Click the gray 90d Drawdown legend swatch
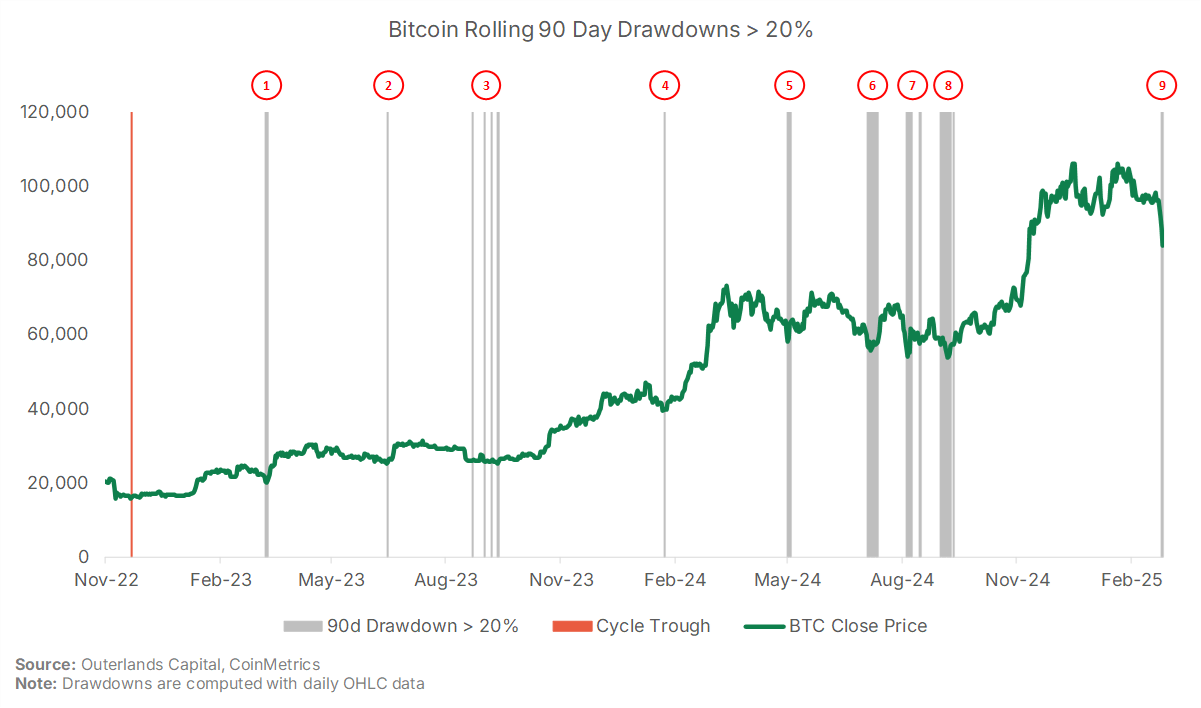Viewport: 1201px width, 708px height. (303, 627)
